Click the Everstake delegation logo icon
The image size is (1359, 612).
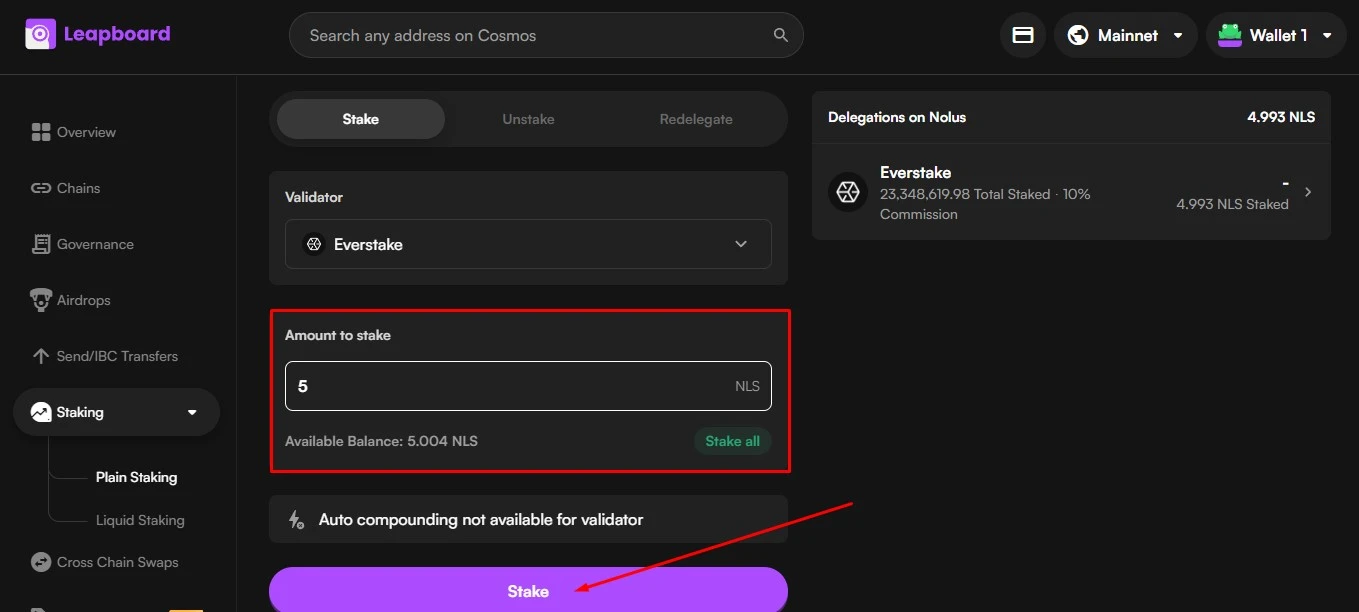[848, 192]
